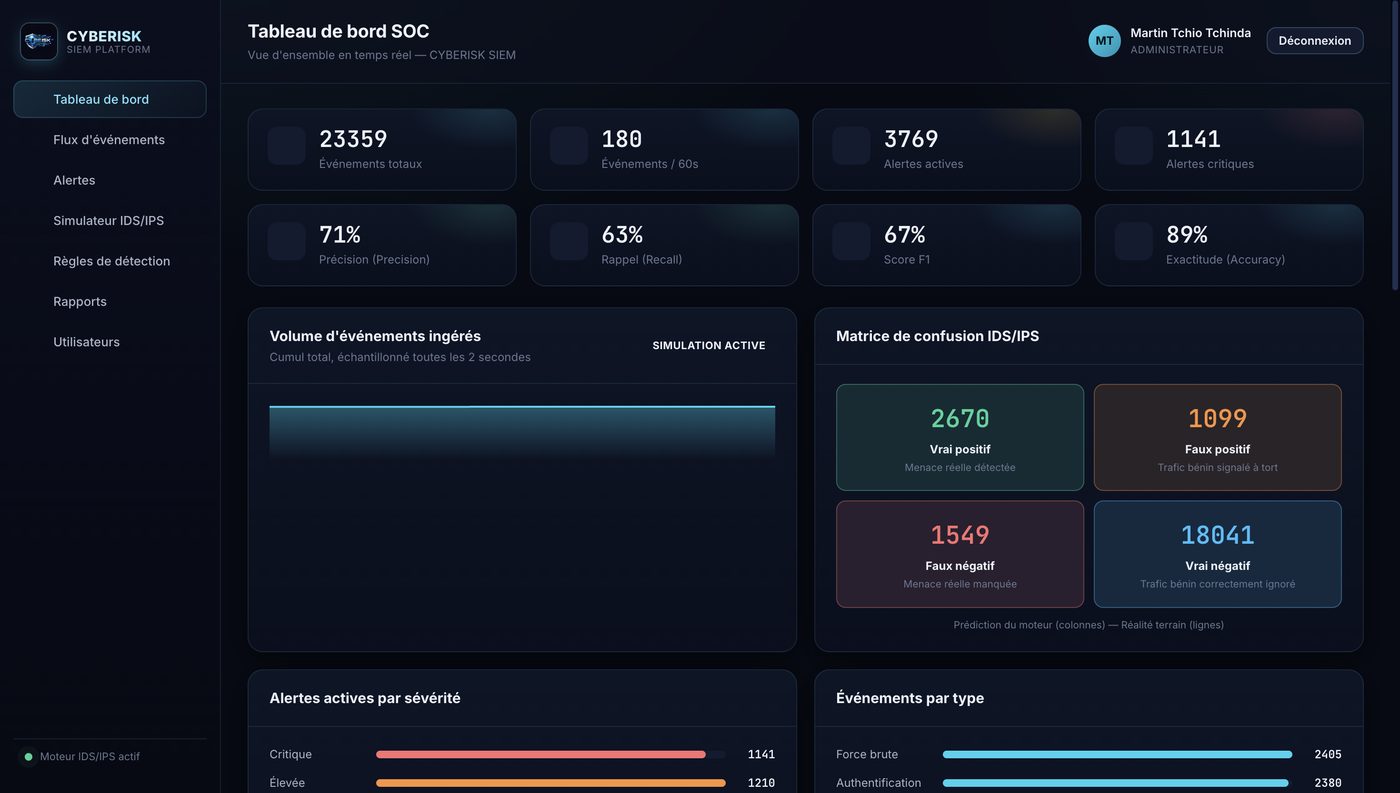Click the CYBERISK logo icon
The image size is (1400, 793).
39,42
